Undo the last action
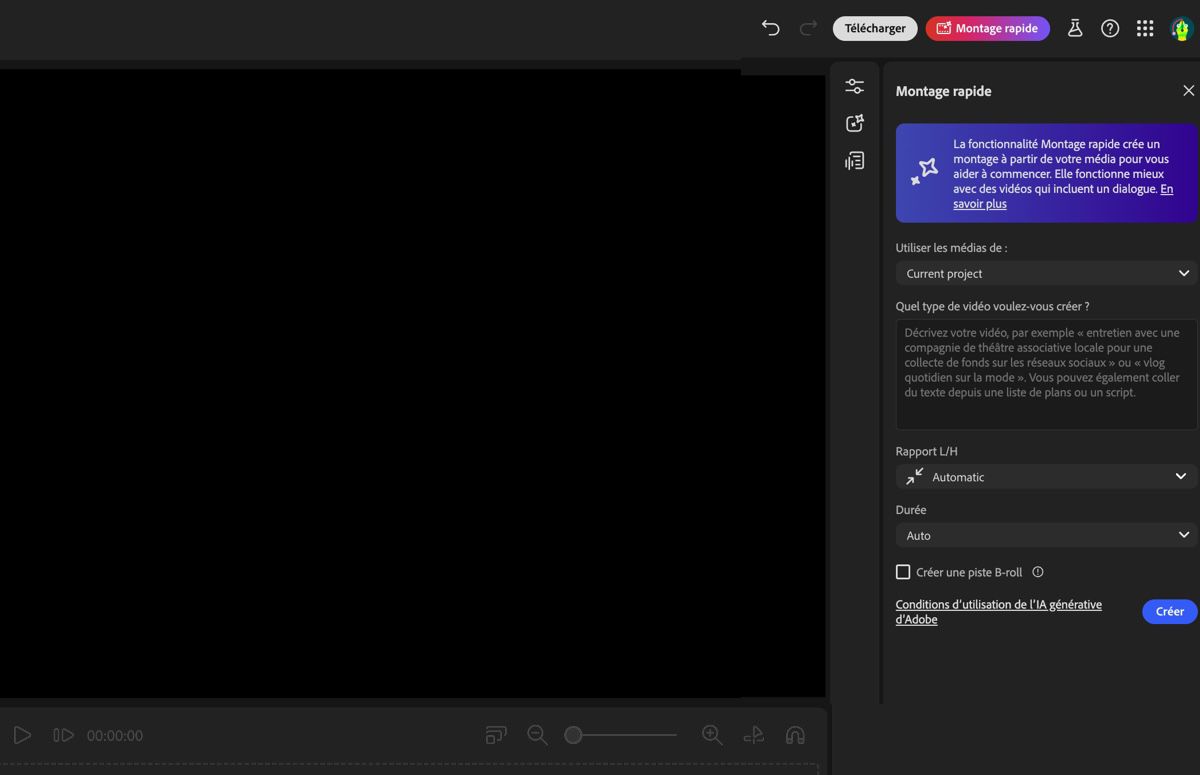Viewport: 1200px width, 775px height. (770, 28)
